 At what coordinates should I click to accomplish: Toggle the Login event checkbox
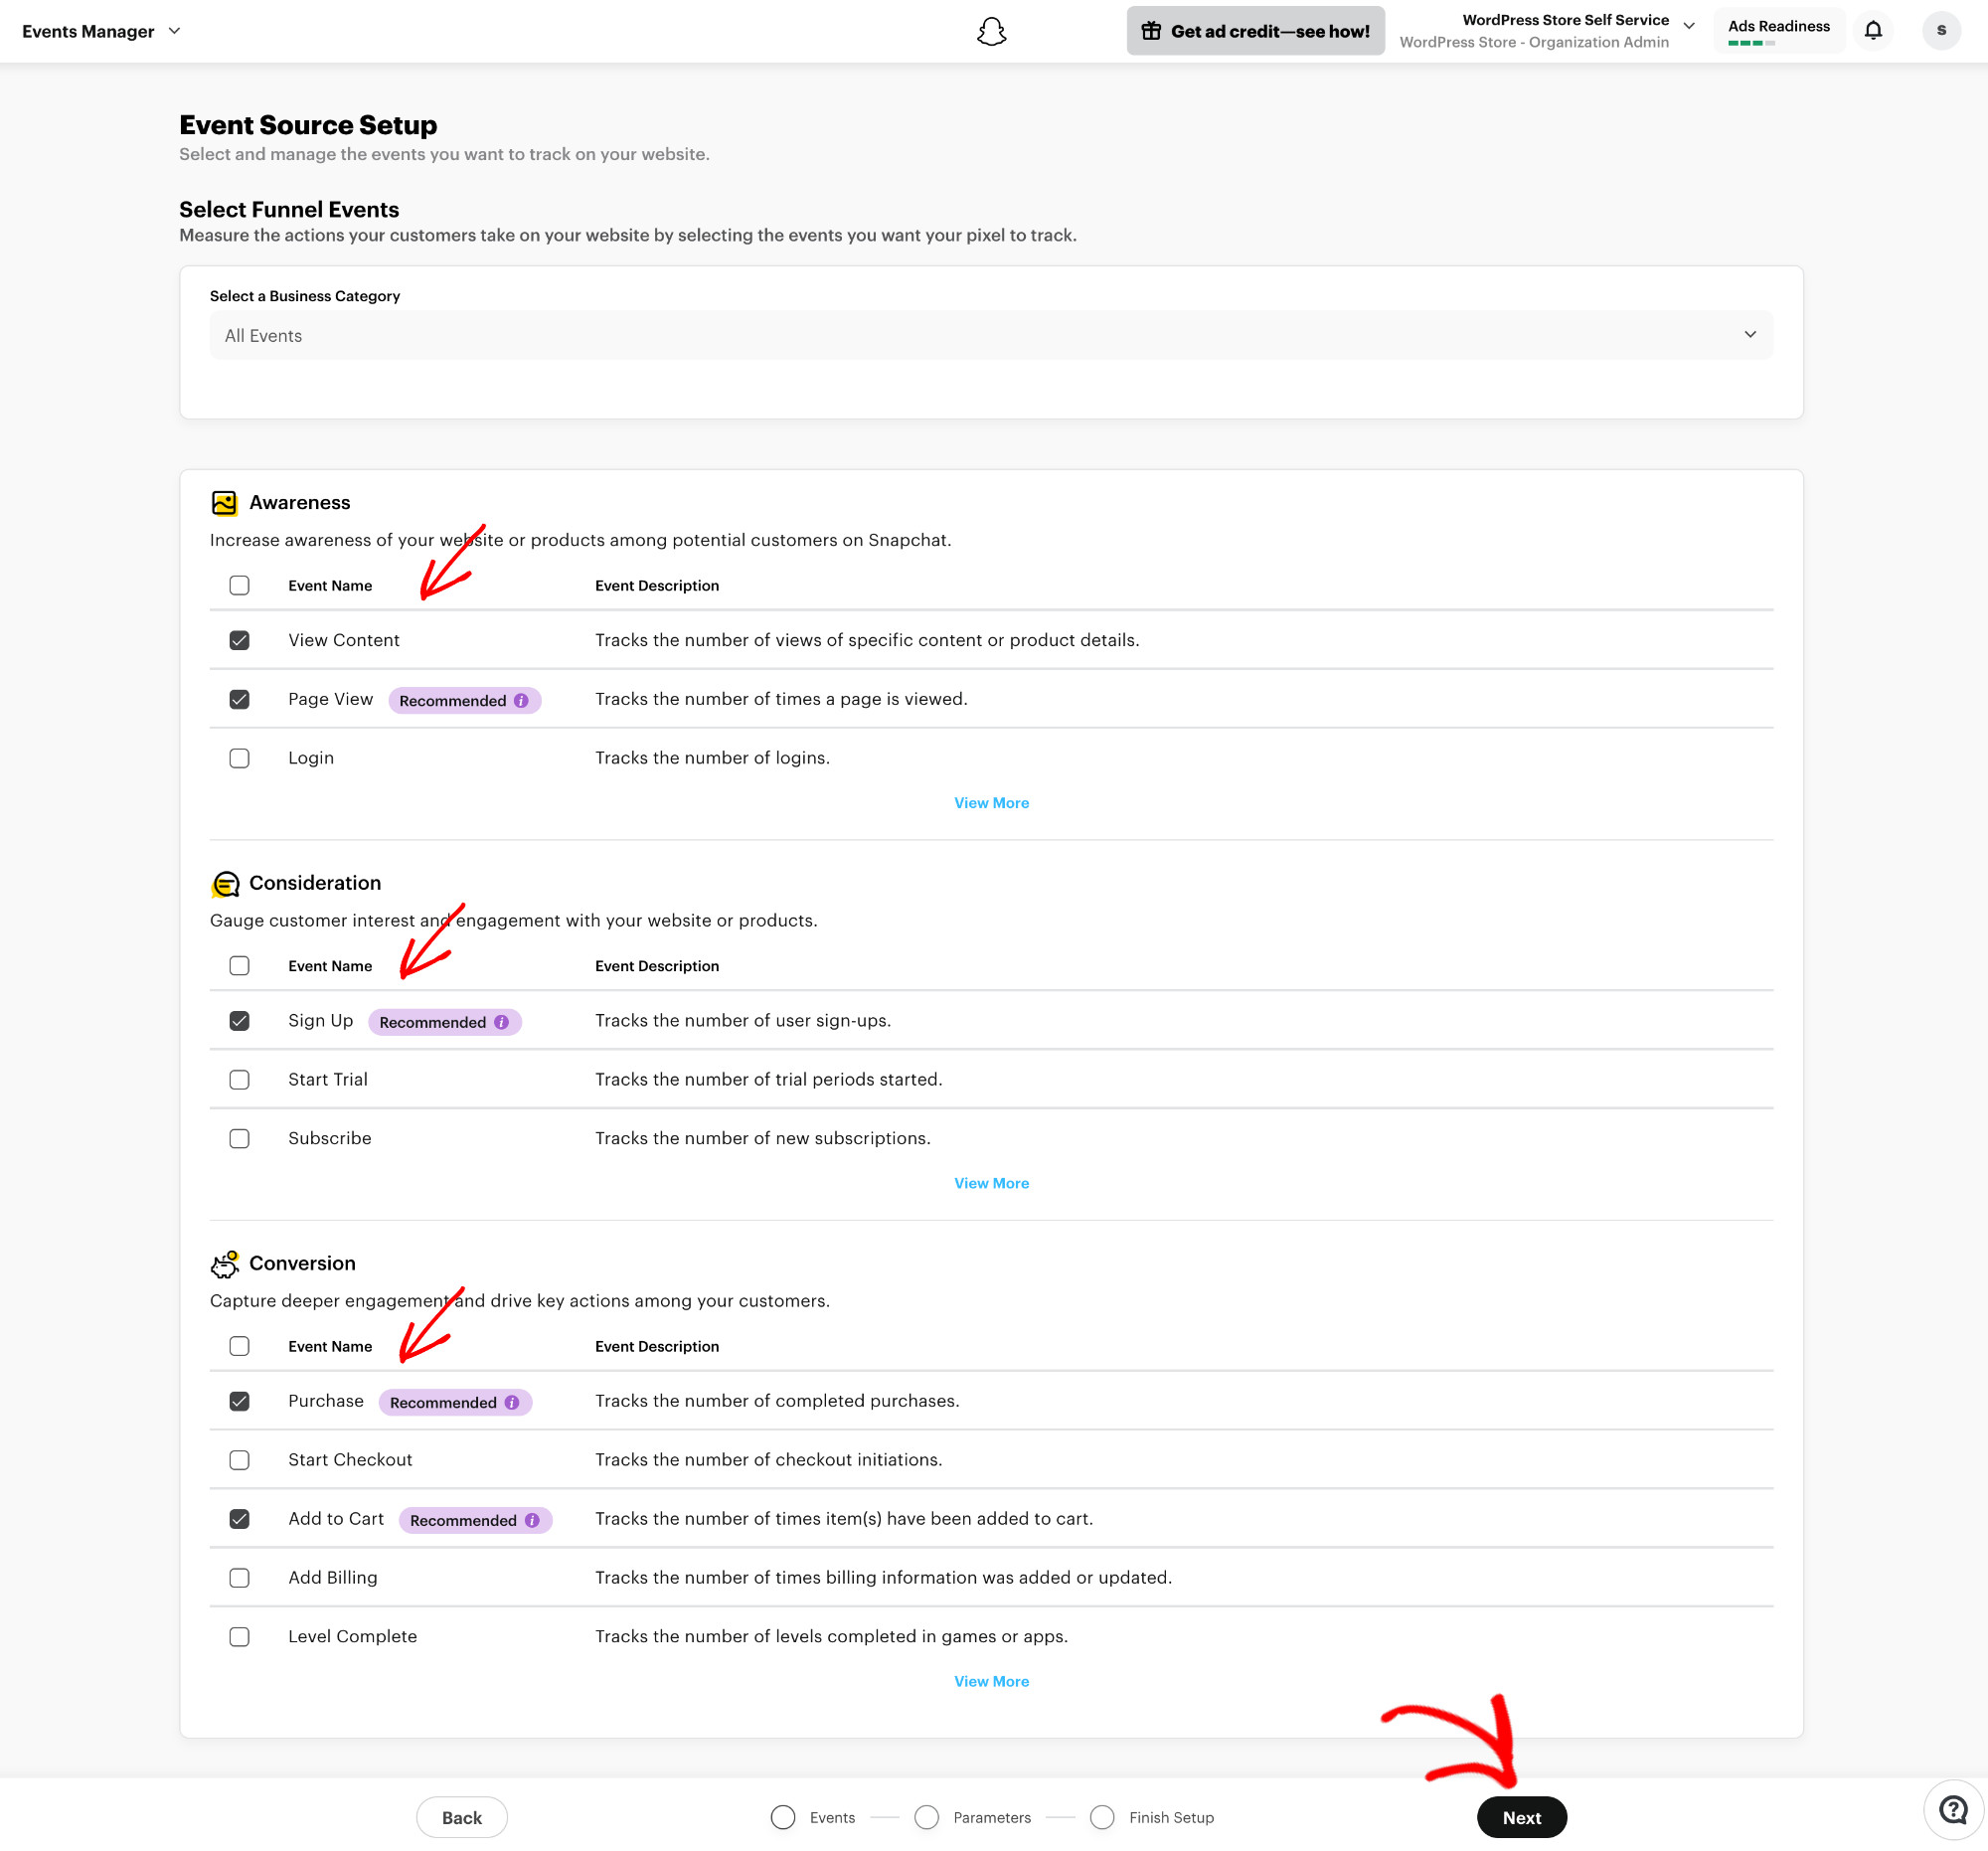click(240, 757)
